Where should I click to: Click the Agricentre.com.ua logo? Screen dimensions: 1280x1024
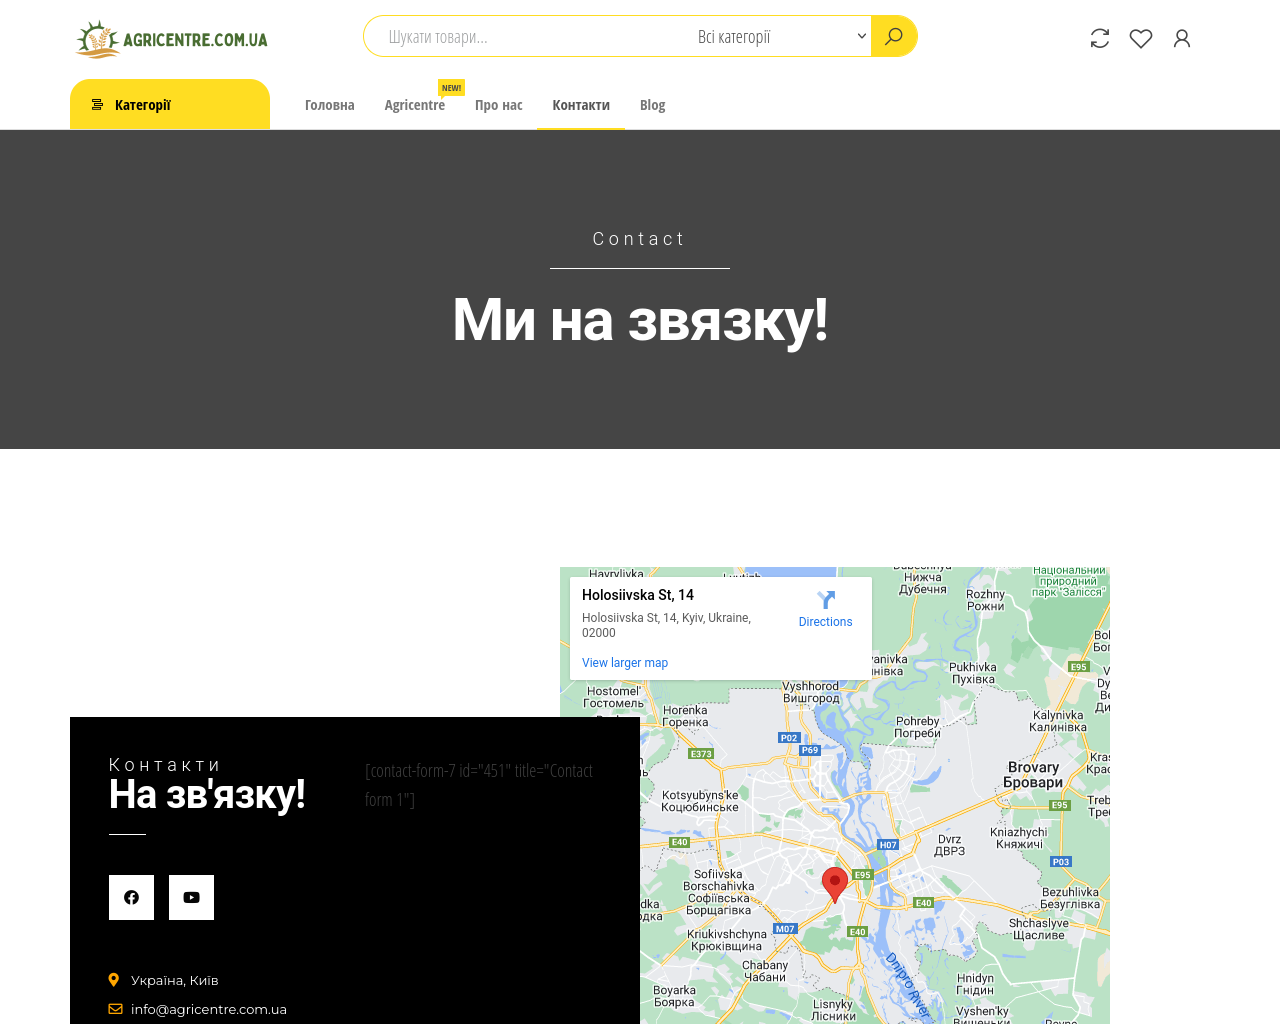172,39
